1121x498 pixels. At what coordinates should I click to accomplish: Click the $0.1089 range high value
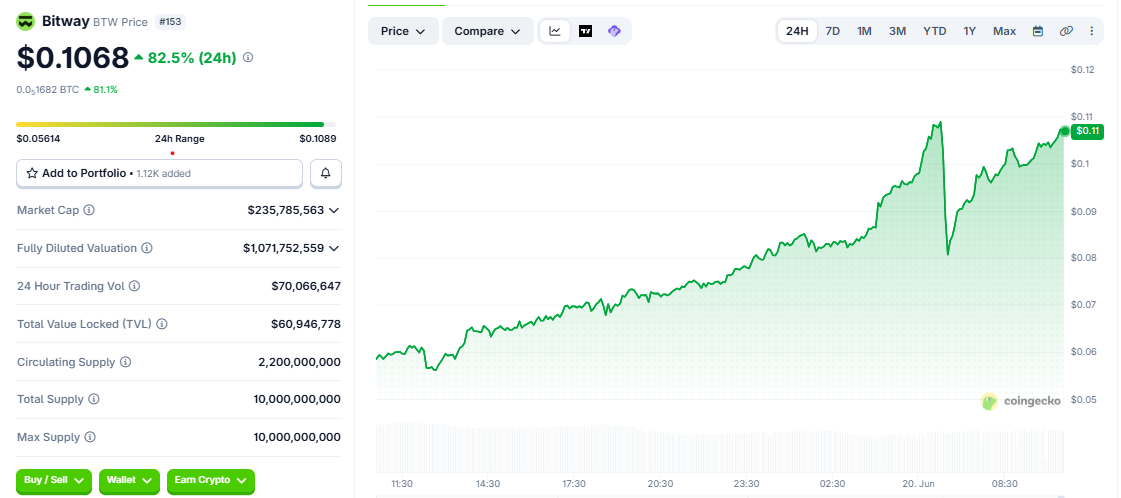click(317, 139)
